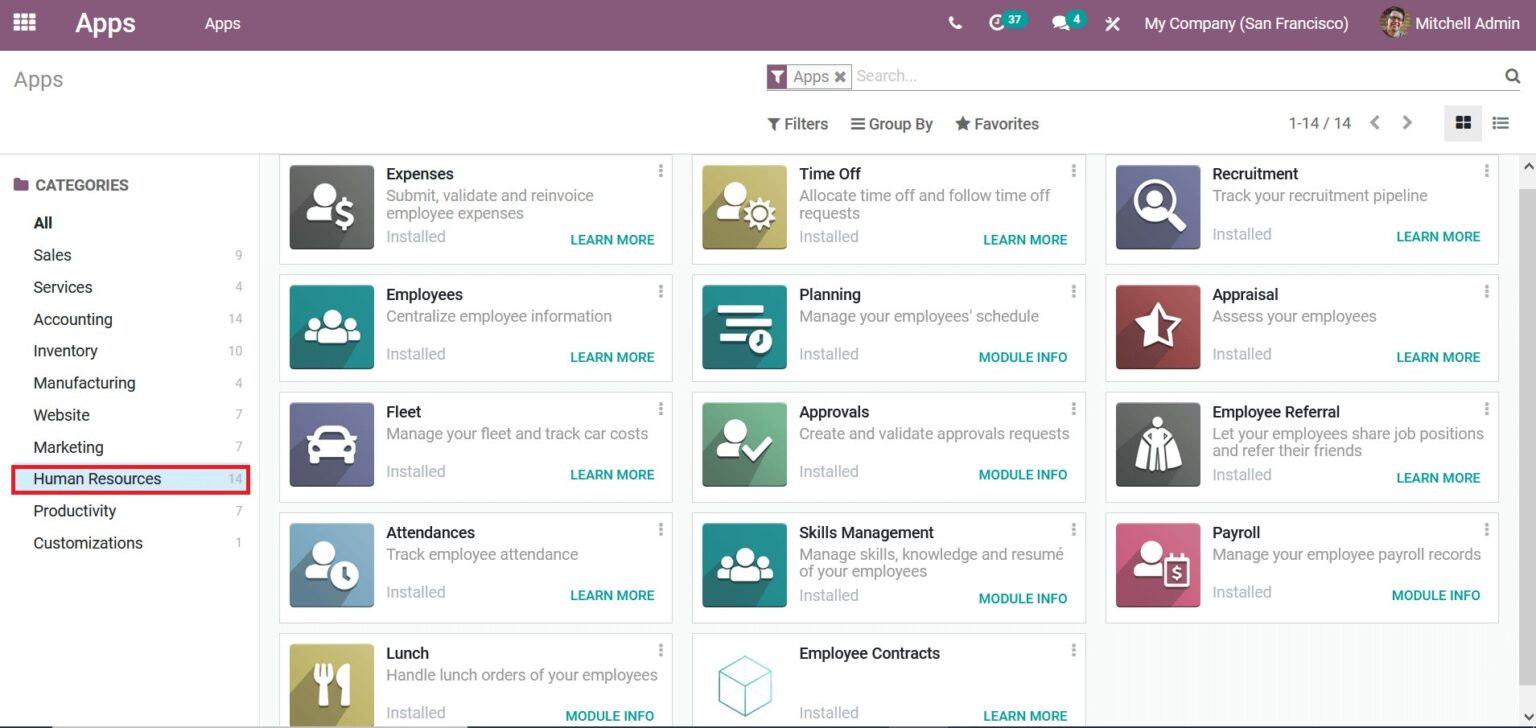
Task: Click the Expenses app icon
Action: (x=332, y=207)
